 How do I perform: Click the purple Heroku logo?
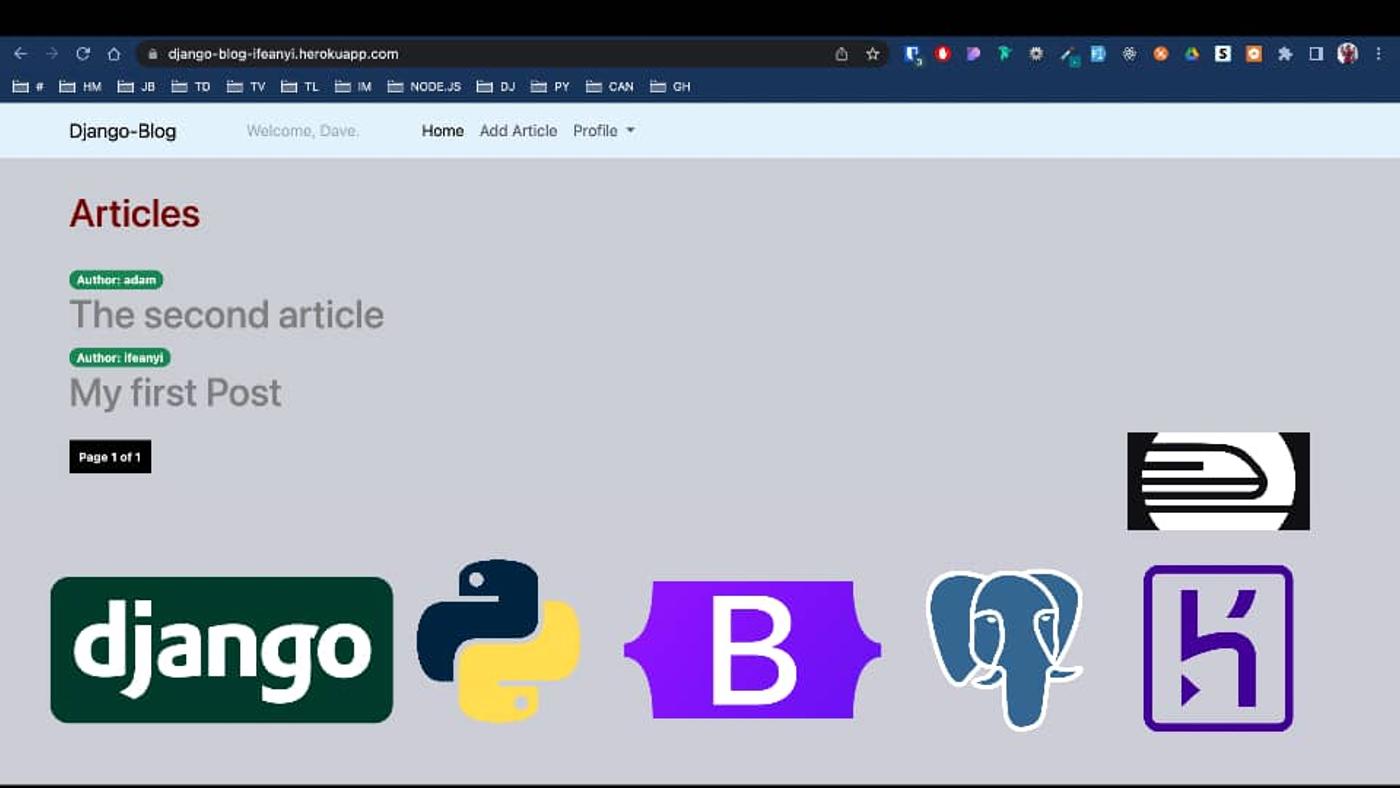1218,648
